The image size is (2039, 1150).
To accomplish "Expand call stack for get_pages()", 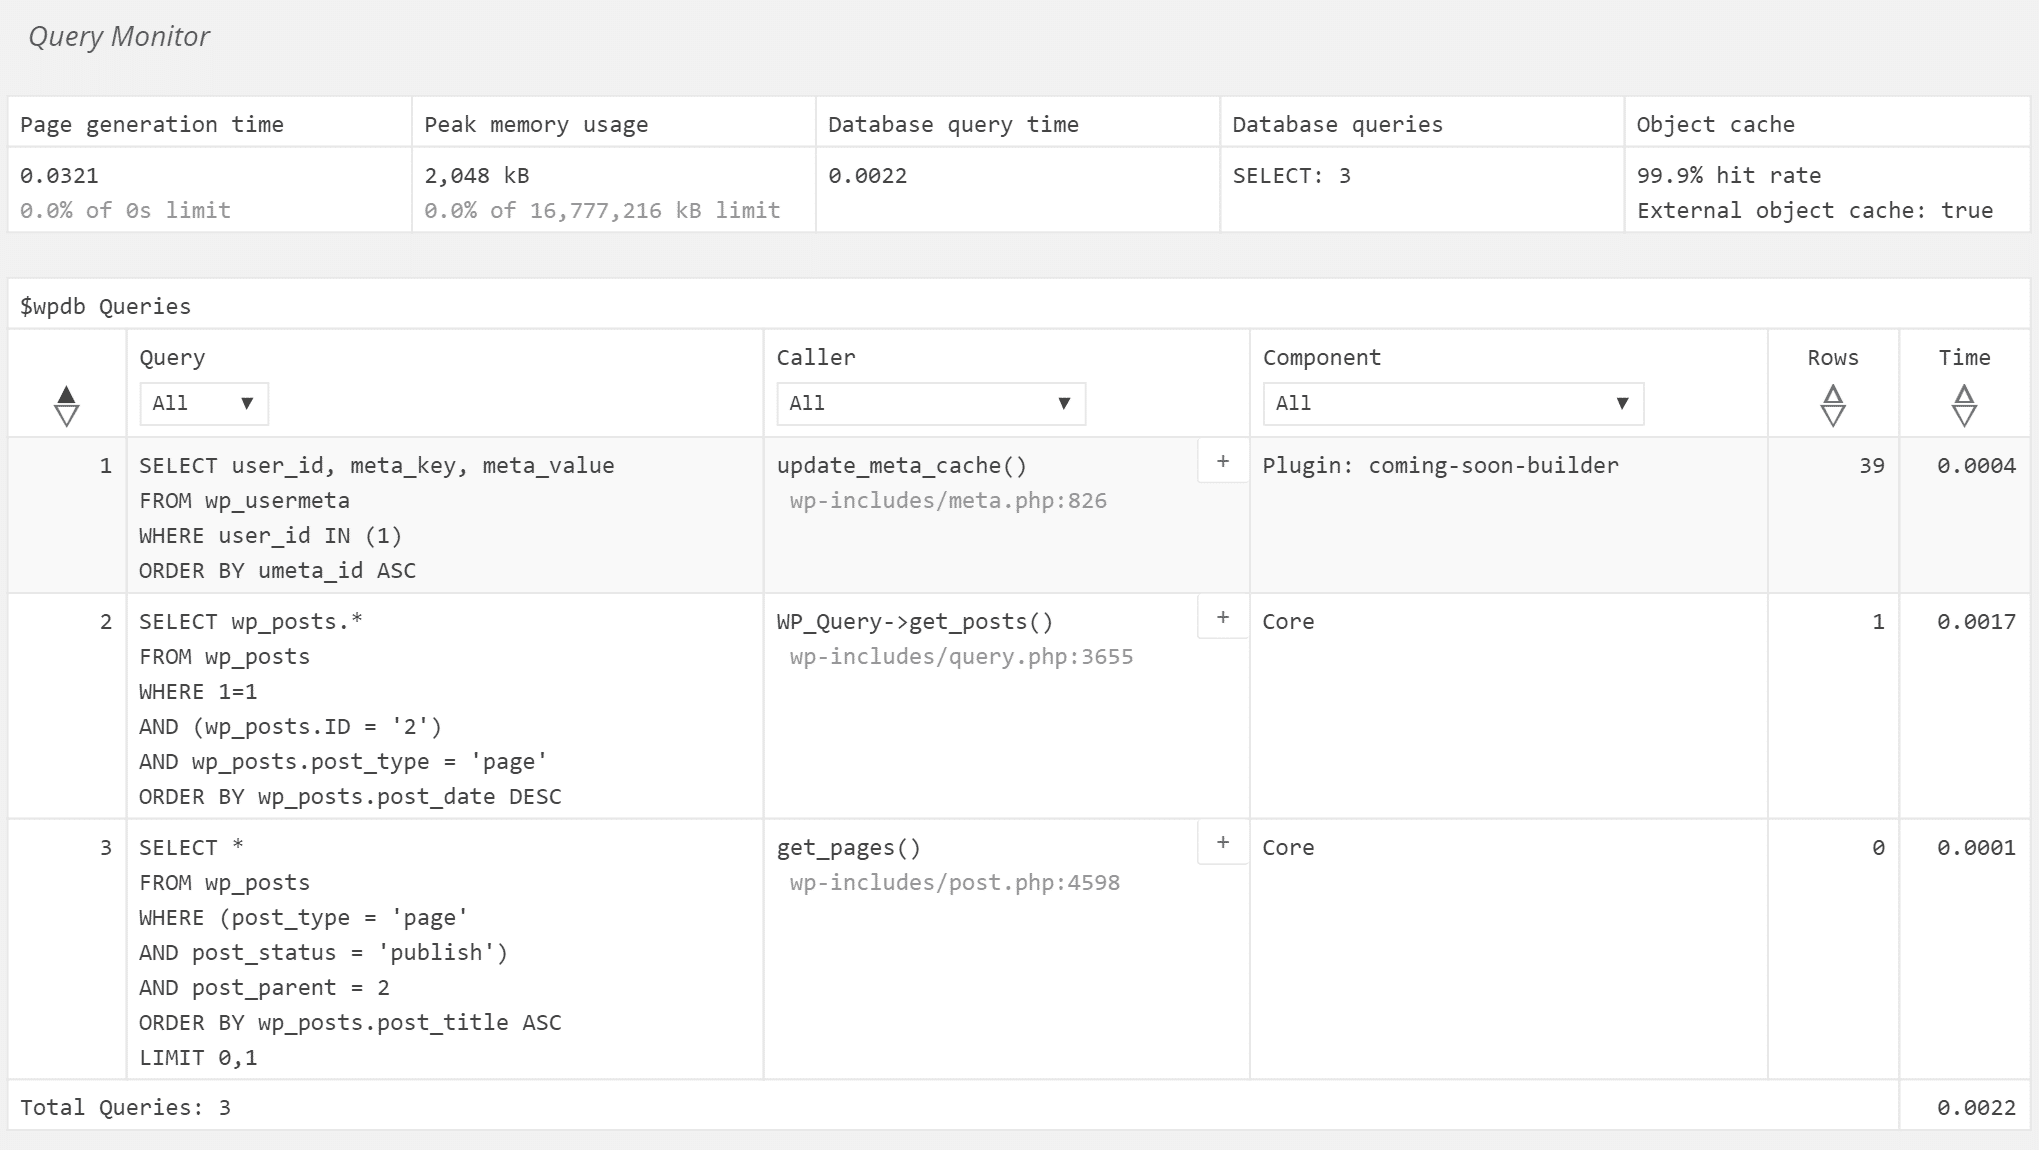I will pyautogui.click(x=1222, y=845).
